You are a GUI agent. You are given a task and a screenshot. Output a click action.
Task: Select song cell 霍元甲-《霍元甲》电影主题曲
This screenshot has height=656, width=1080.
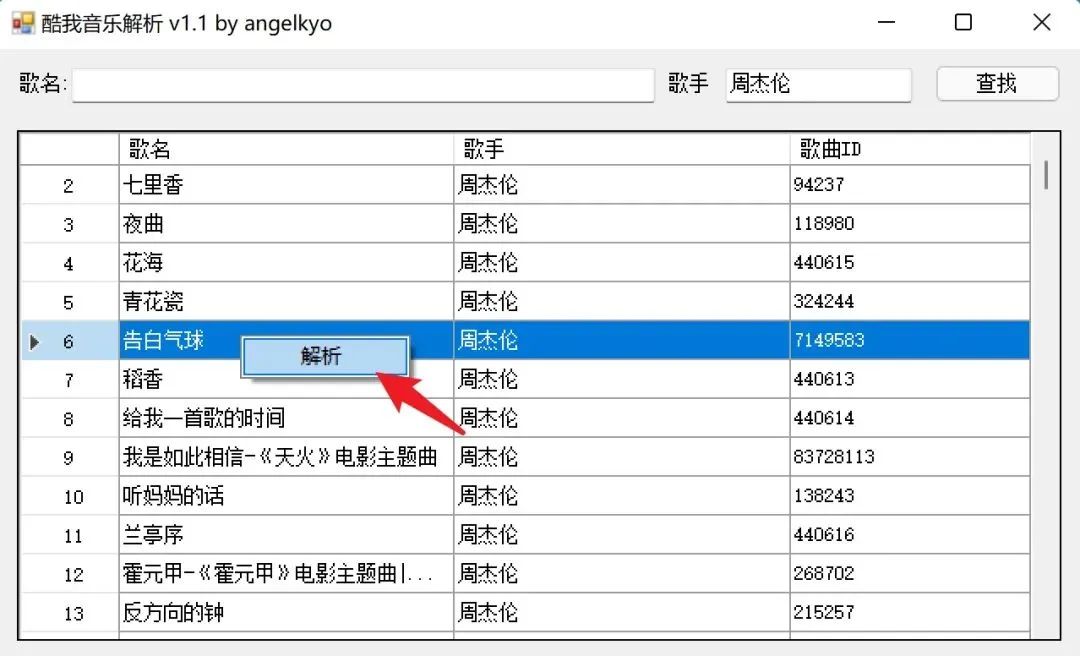click(x=286, y=573)
